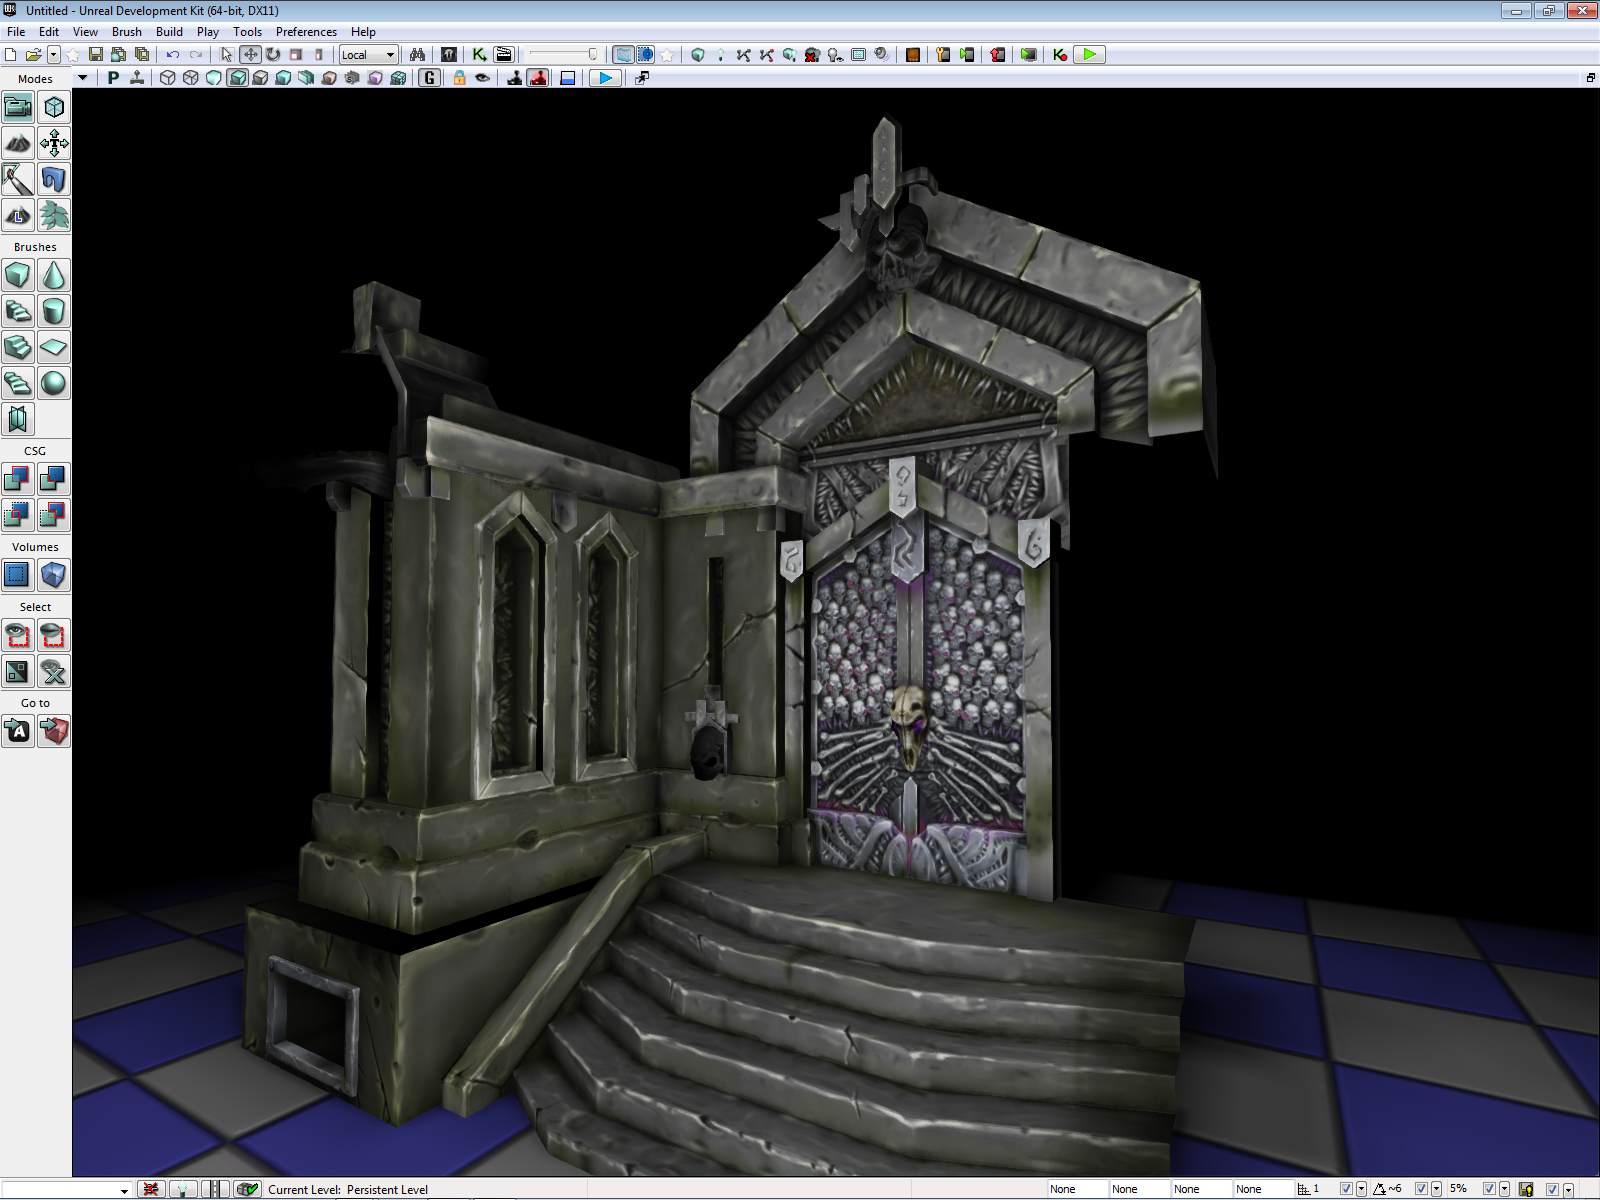Open the Preferences menu

pyautogui.click(x=306, y=32)
